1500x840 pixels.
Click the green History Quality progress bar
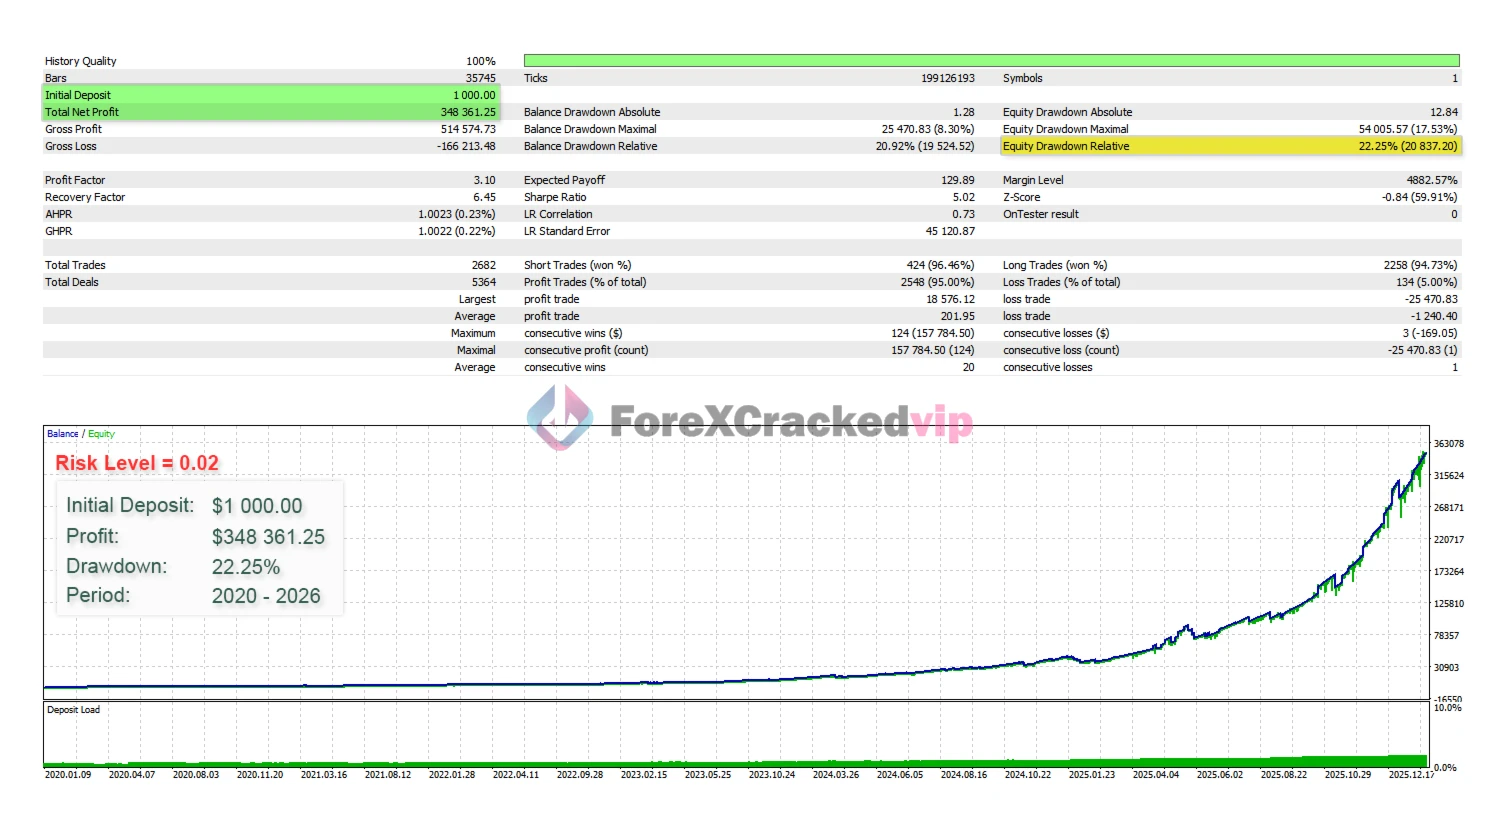tap(990, 61)
